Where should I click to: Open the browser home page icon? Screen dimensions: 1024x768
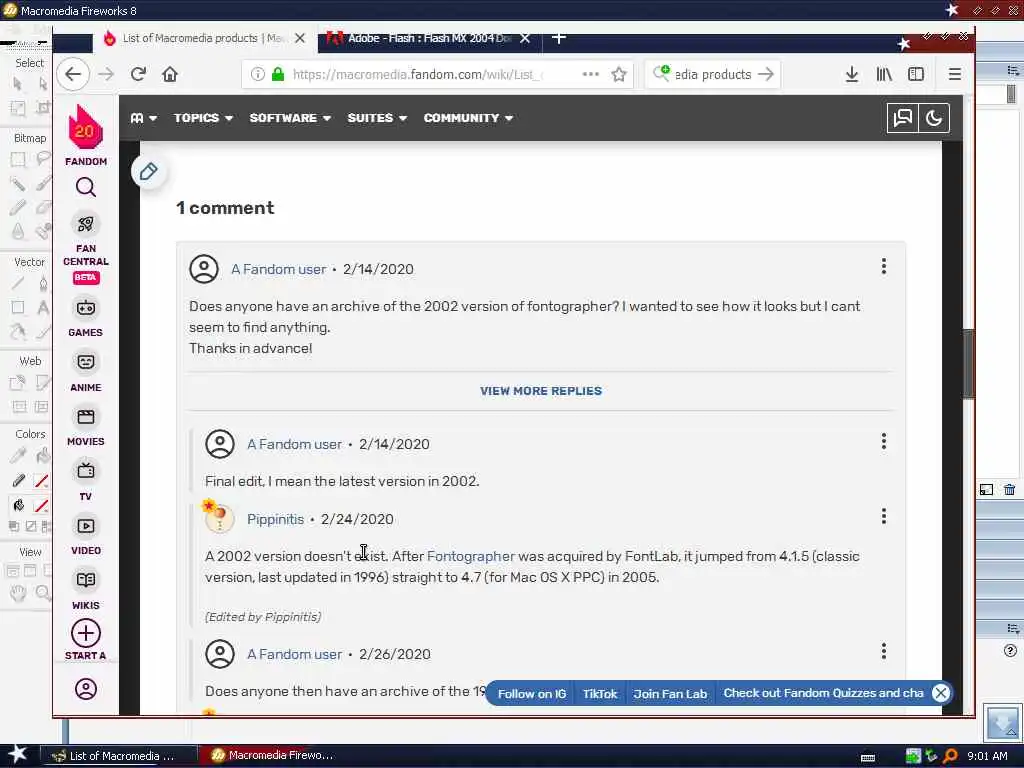[170, 74]
